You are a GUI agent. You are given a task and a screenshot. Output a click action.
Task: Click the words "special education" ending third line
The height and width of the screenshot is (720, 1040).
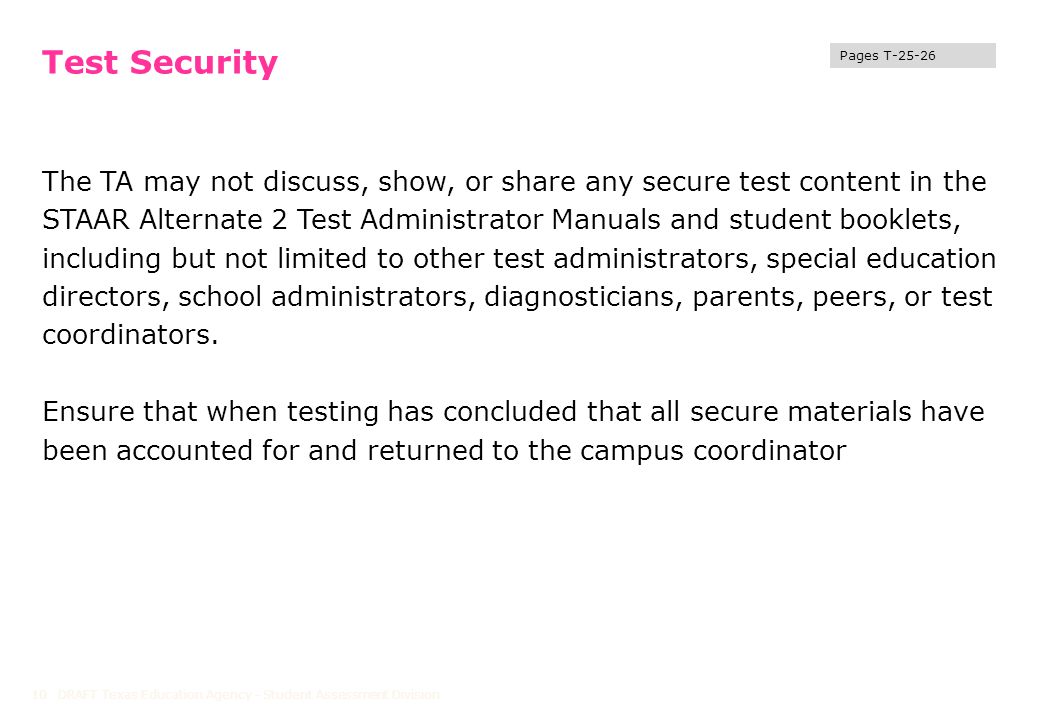pyautogui.click(x=881, y=259)
